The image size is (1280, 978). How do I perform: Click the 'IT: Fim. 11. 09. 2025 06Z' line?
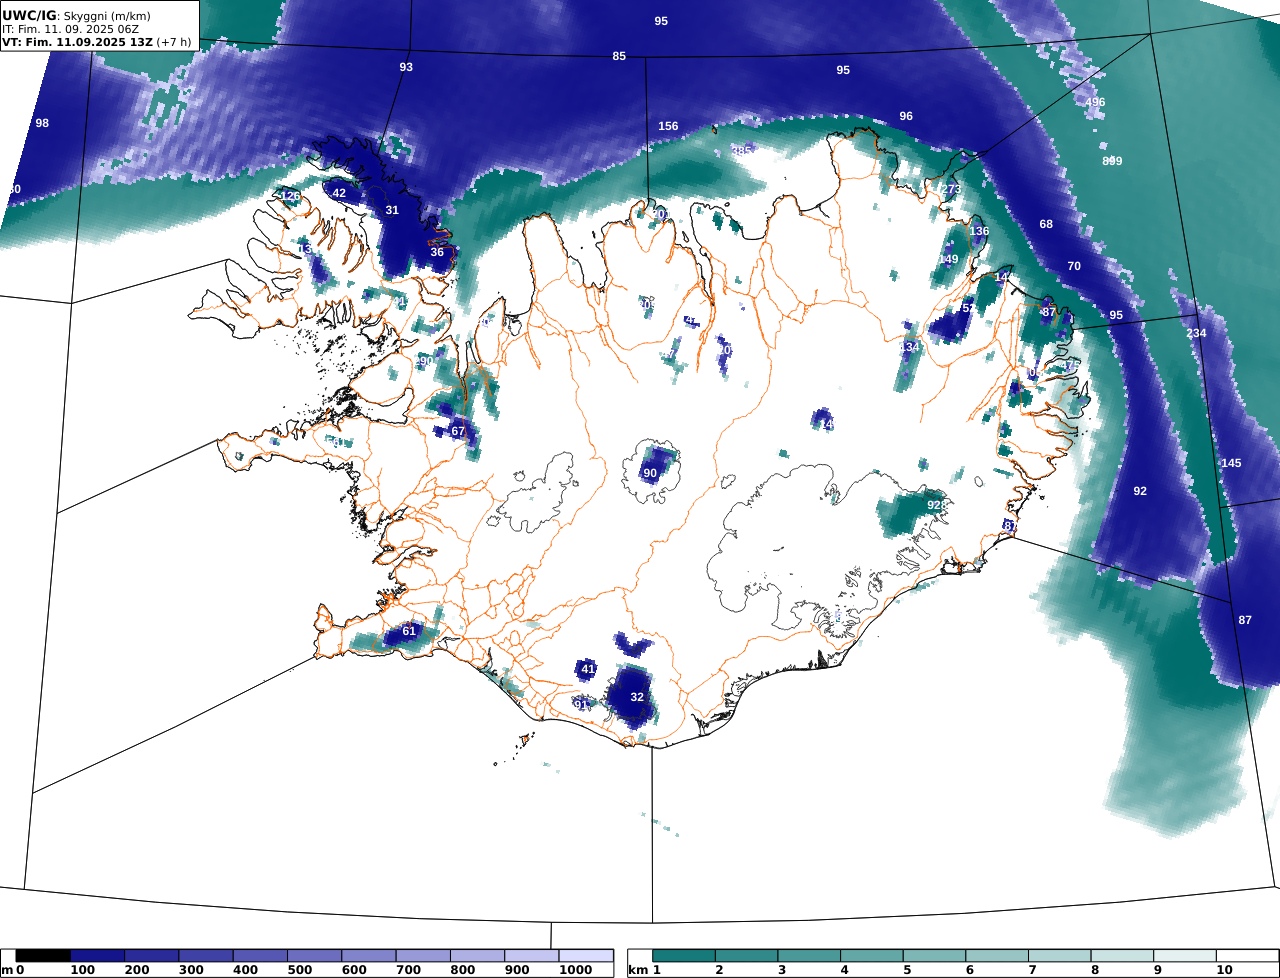[x=70, y=30]
